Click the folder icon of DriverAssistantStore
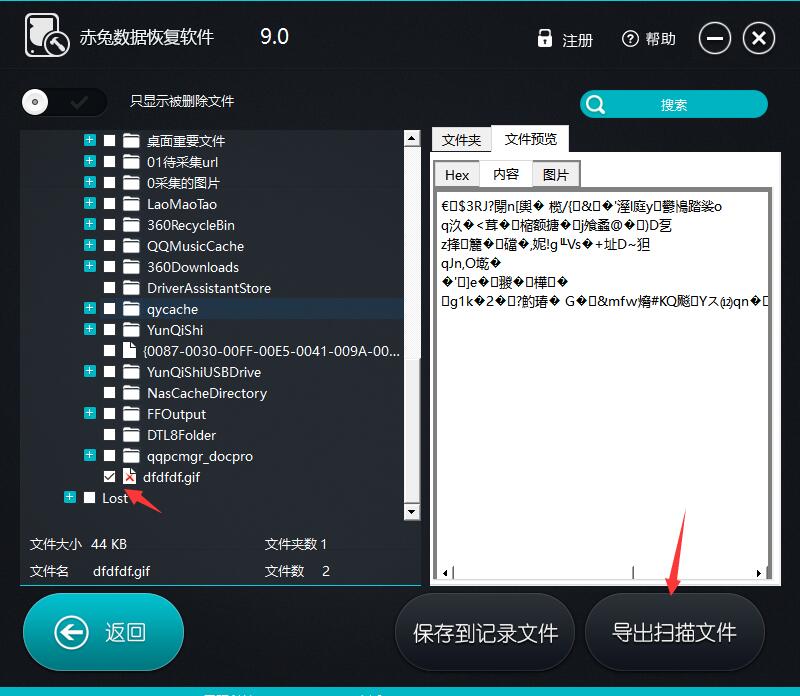This screenshot has width=800, height=696. [x=131, y=288]
